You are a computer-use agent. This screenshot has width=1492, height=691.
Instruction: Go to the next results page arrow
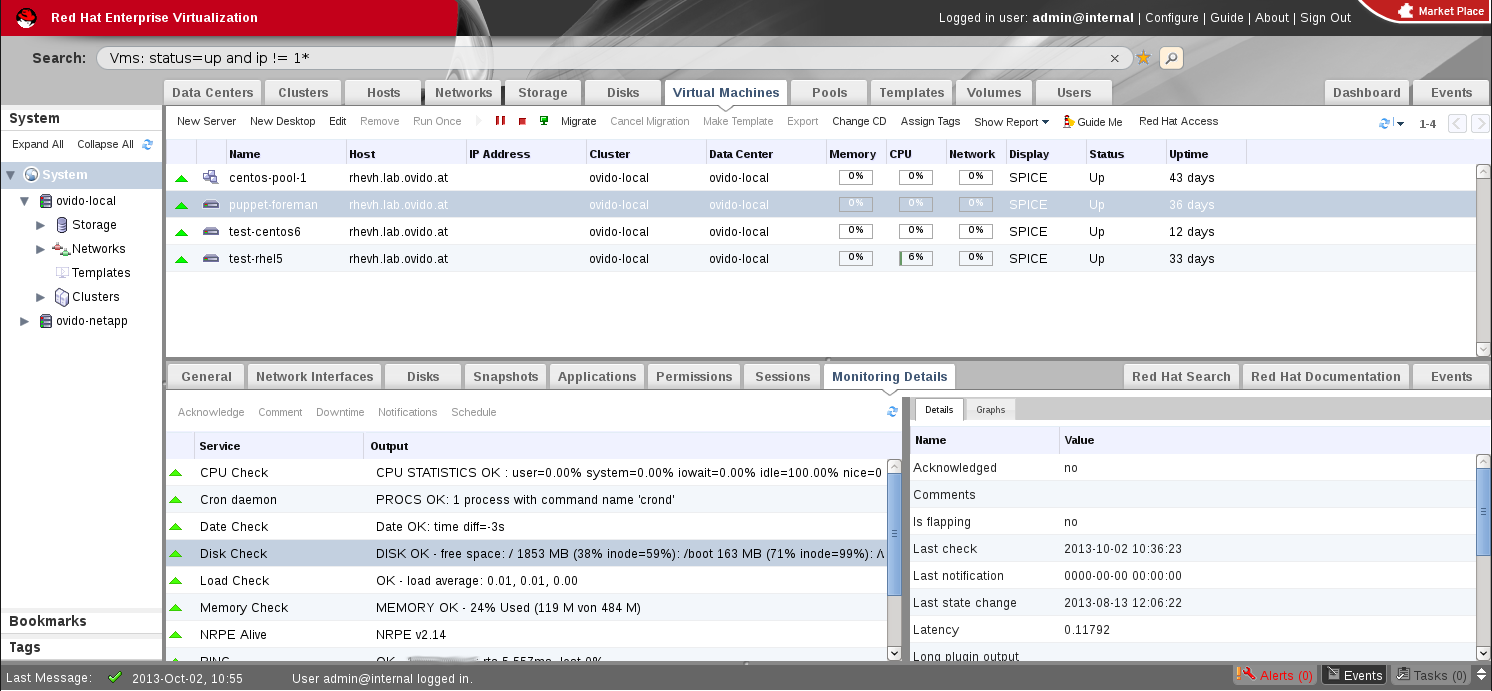coord(1480,124)
